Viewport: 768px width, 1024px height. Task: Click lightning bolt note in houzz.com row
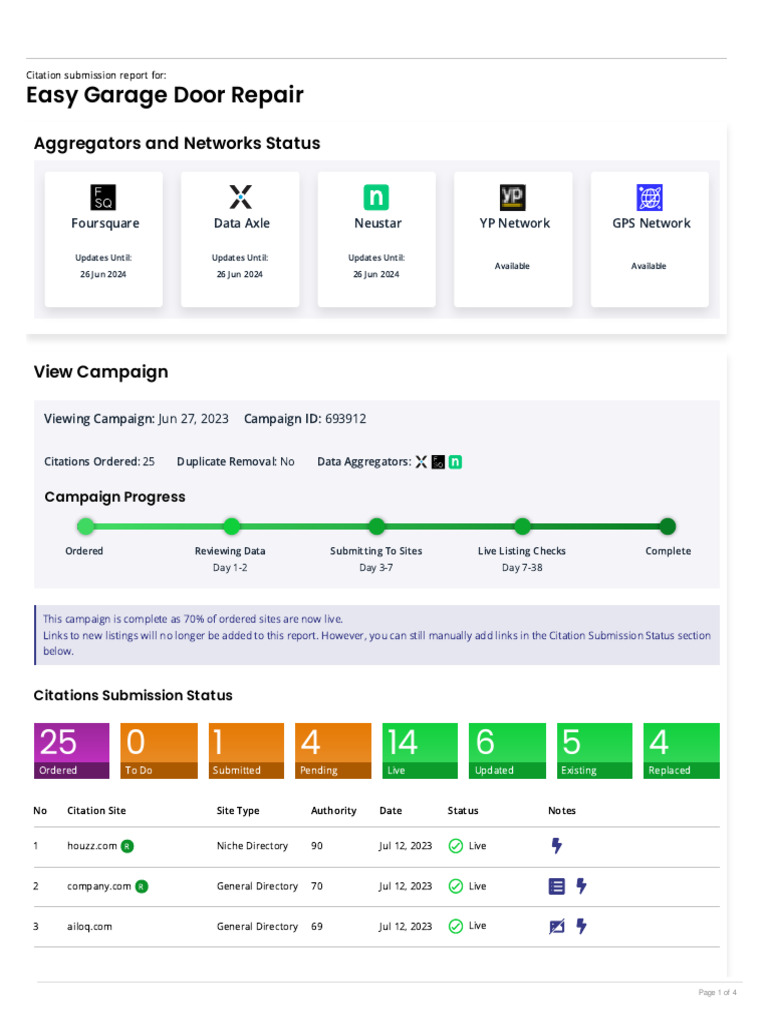[x=556, y=846]
